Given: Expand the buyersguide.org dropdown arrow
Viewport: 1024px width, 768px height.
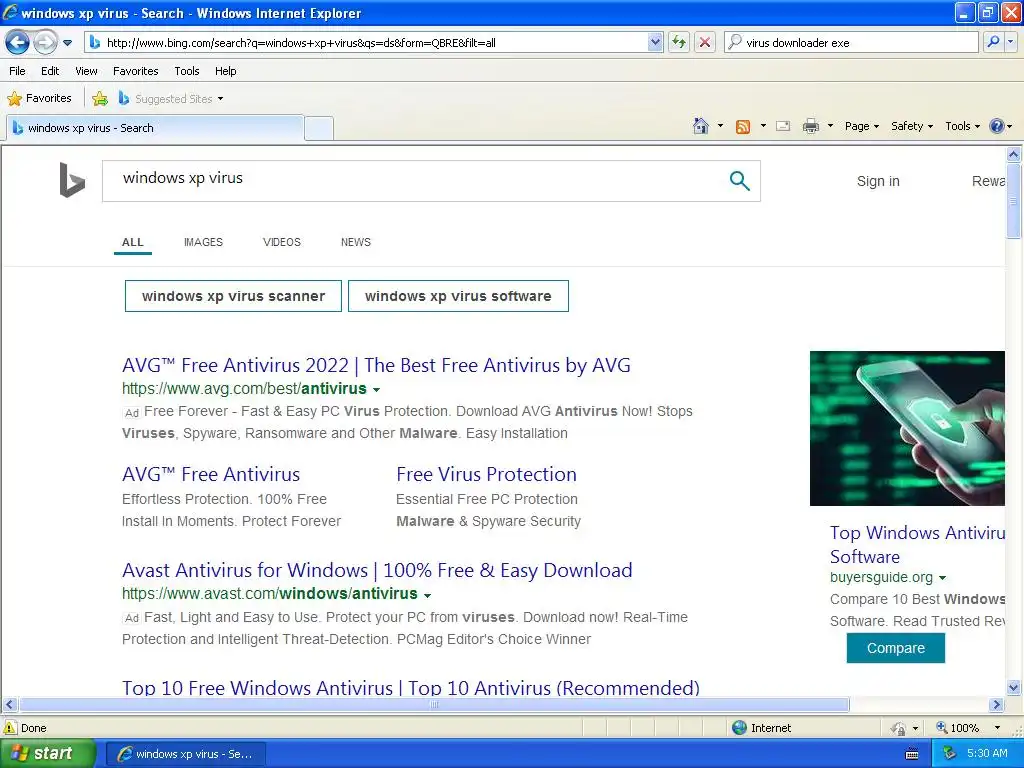Looking at the screenshot, I should click(942, 578).
